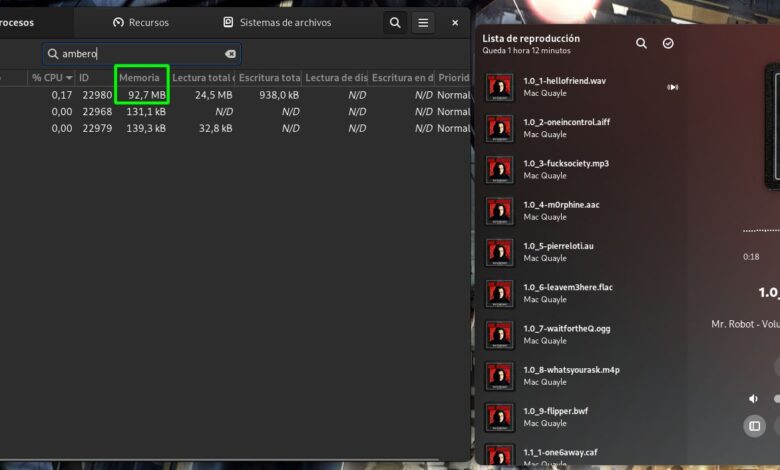Select track 1.0_8-whatsyourask.m4p
Viewport: 780px width, 470px height.
(571, 375)
